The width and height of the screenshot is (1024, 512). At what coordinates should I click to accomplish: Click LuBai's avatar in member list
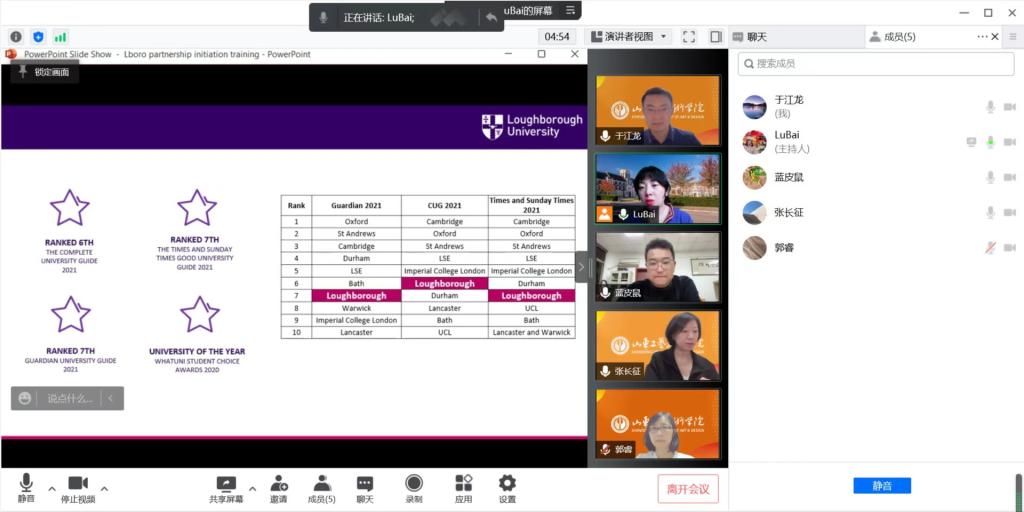tap(754, 142)
